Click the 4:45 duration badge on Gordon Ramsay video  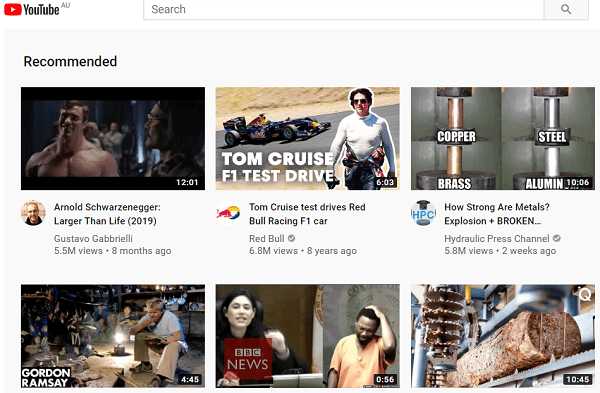pyautogui.click(x=190, y=379)
